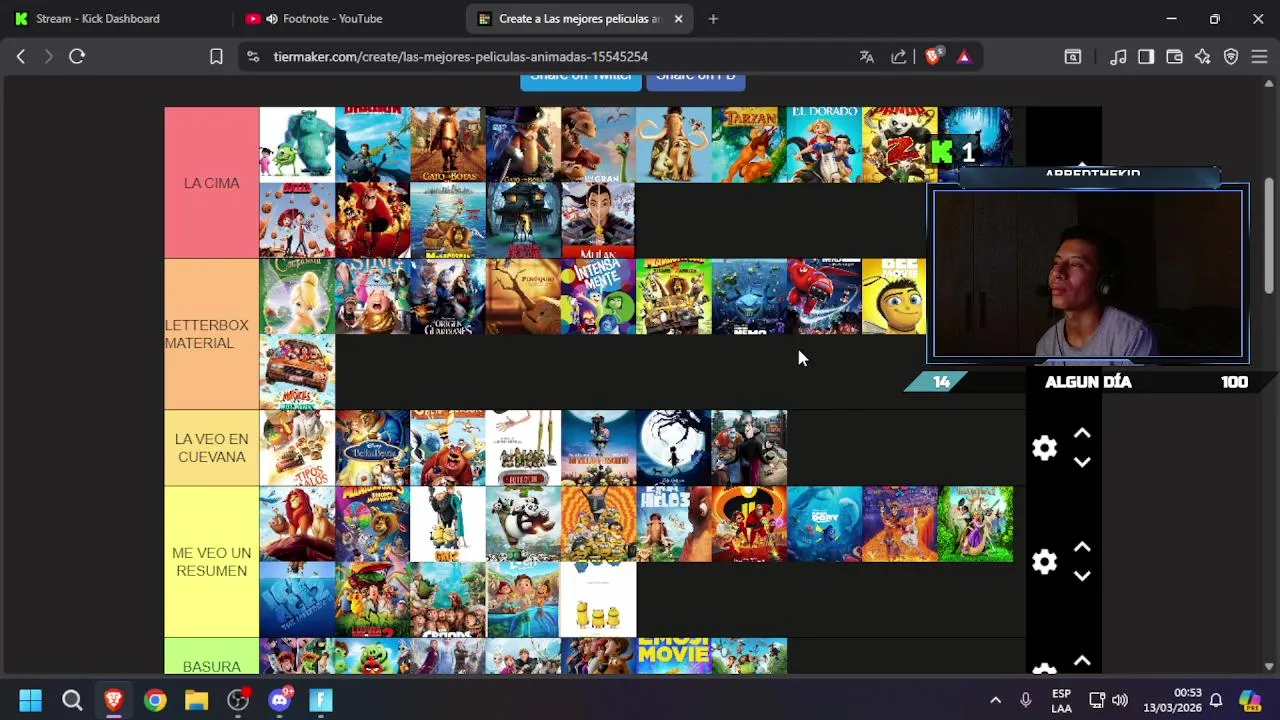
Task: Expand hidden system tray icons chevron
Action: click(995, 700)
